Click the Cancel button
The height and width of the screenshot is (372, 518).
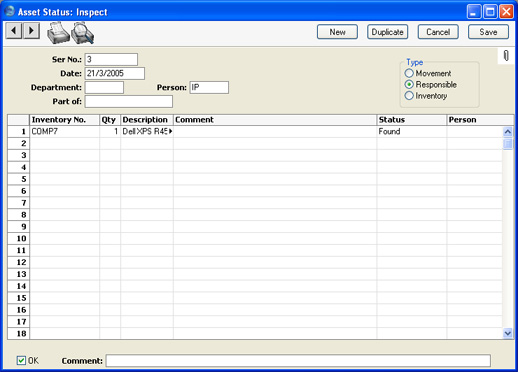(x=438, y=32)
